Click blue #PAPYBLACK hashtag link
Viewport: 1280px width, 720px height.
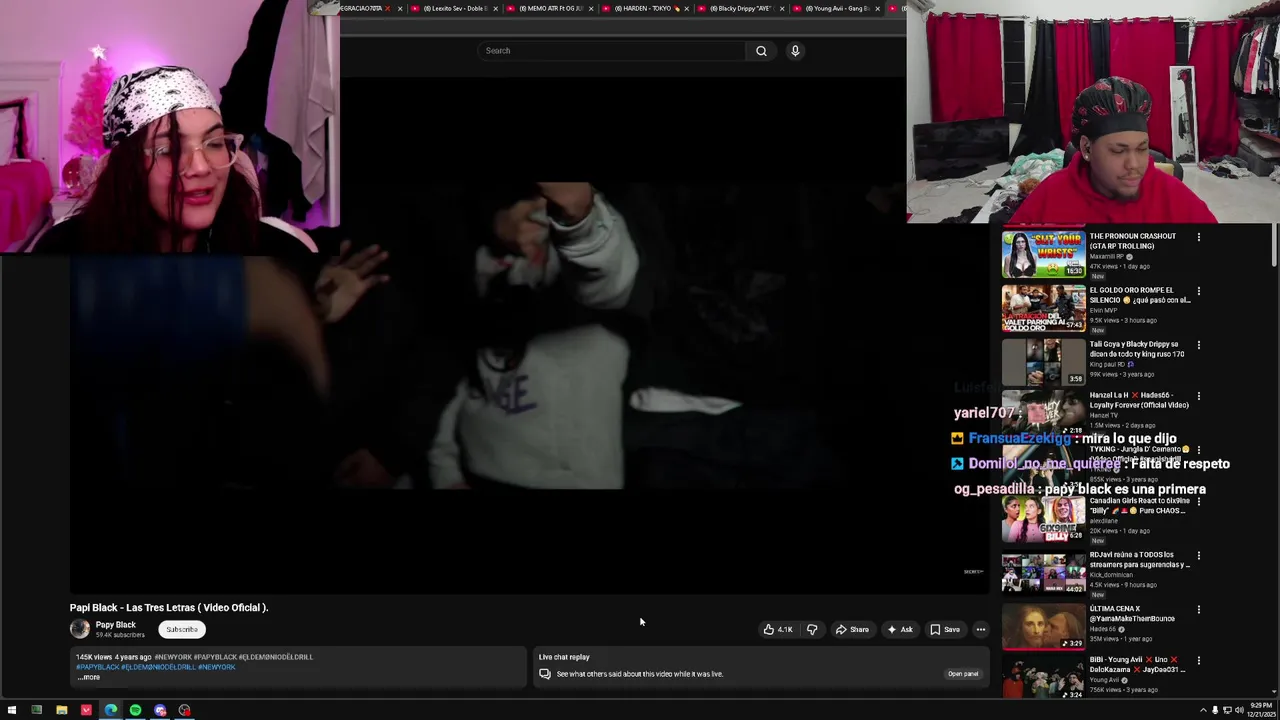click(x=97, y=667)
